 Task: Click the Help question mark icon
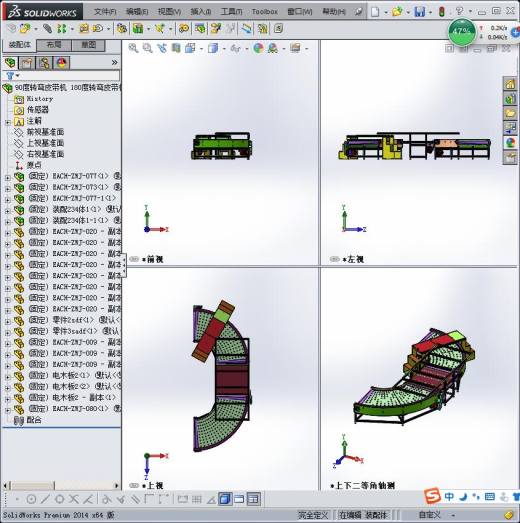460,11
